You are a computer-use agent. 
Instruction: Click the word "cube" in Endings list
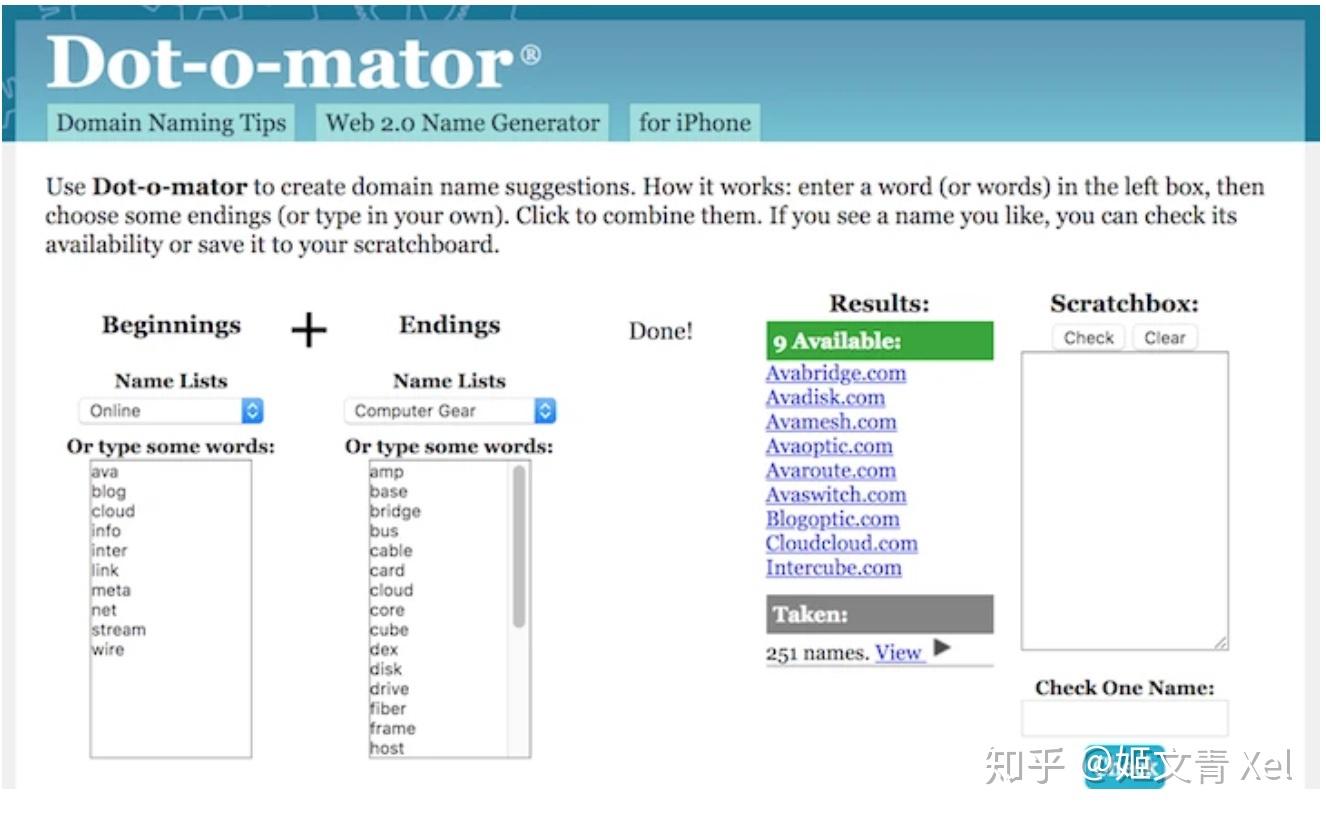point(389,630)
